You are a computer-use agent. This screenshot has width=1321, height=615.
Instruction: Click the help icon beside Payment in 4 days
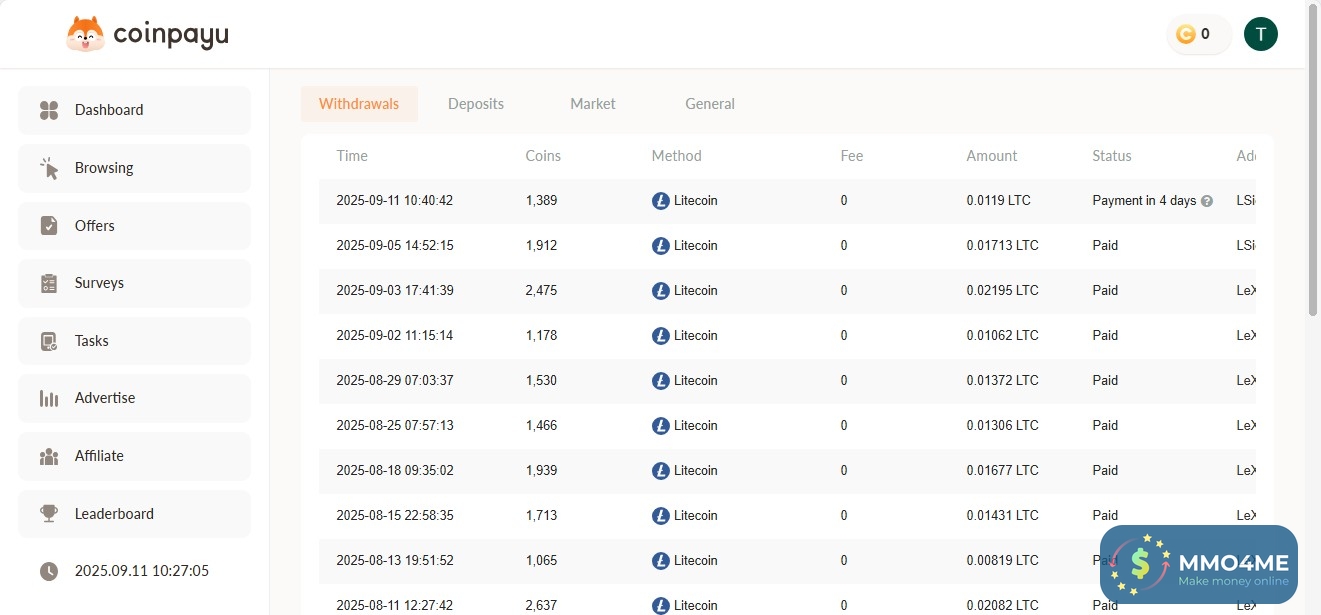point(1207,201)
